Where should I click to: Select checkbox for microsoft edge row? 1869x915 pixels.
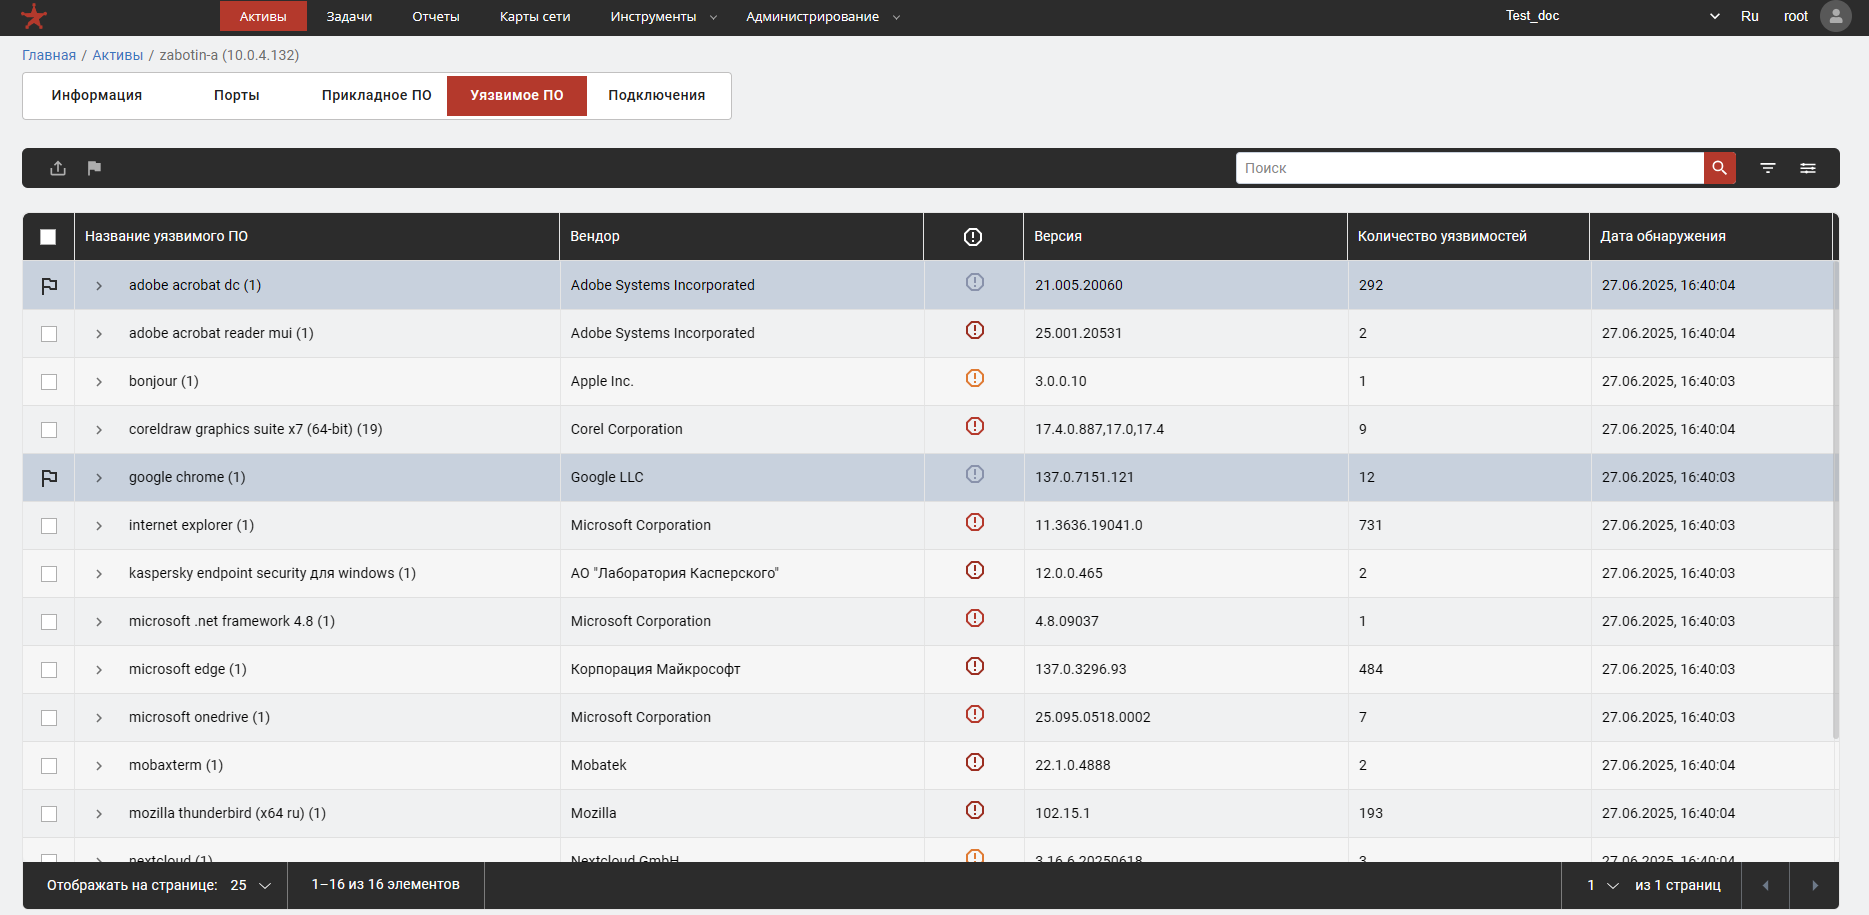click(49, 670)
